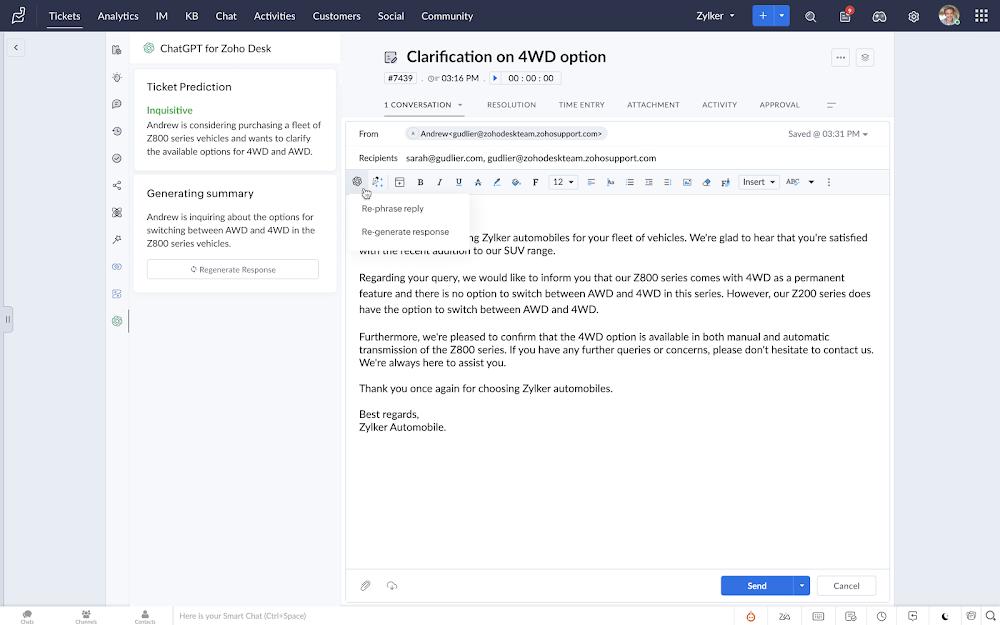1000x625 pixels.
Task: Open the Social tab
Action: (391, 16)
